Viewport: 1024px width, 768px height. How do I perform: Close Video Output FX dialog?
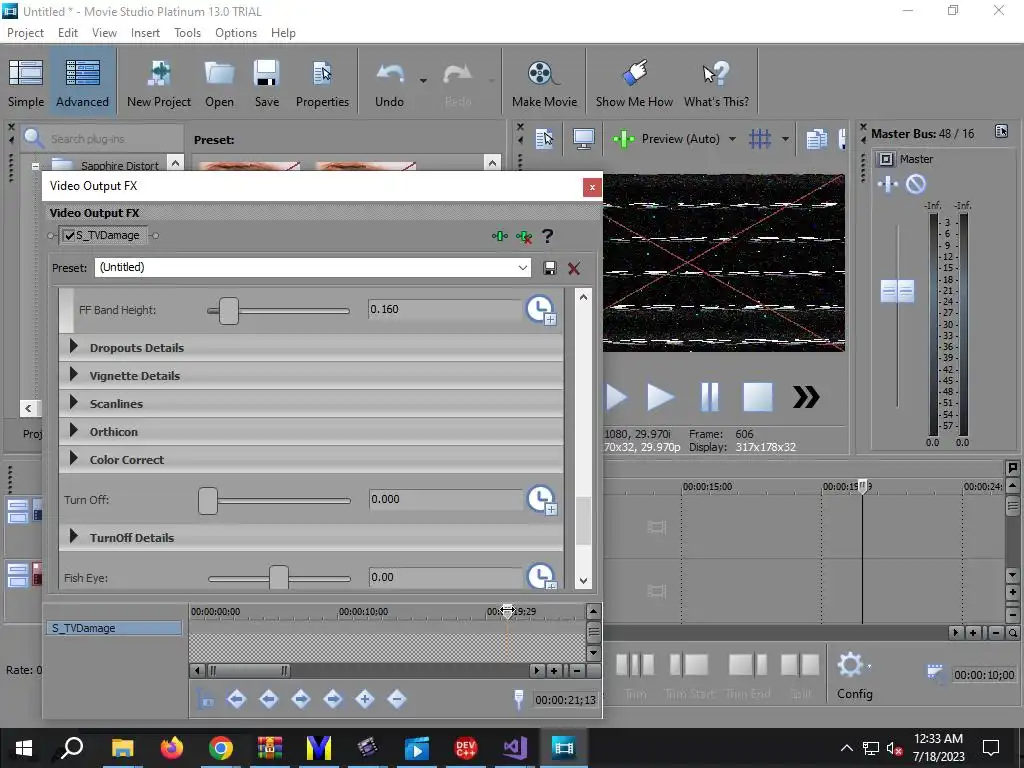pos(592,187)
